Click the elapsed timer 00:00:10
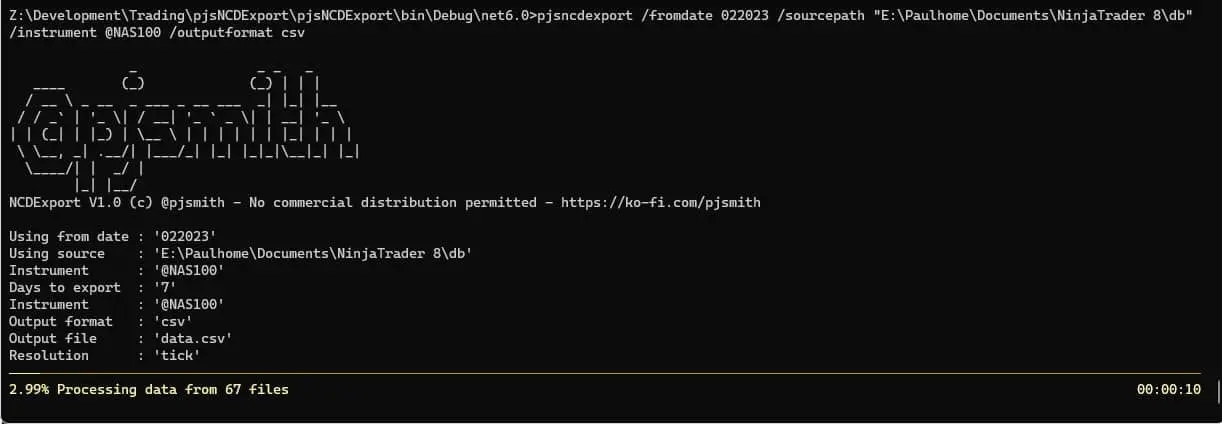The height and width of the screenshot is (424, 1222). [x=1168, y=389]
